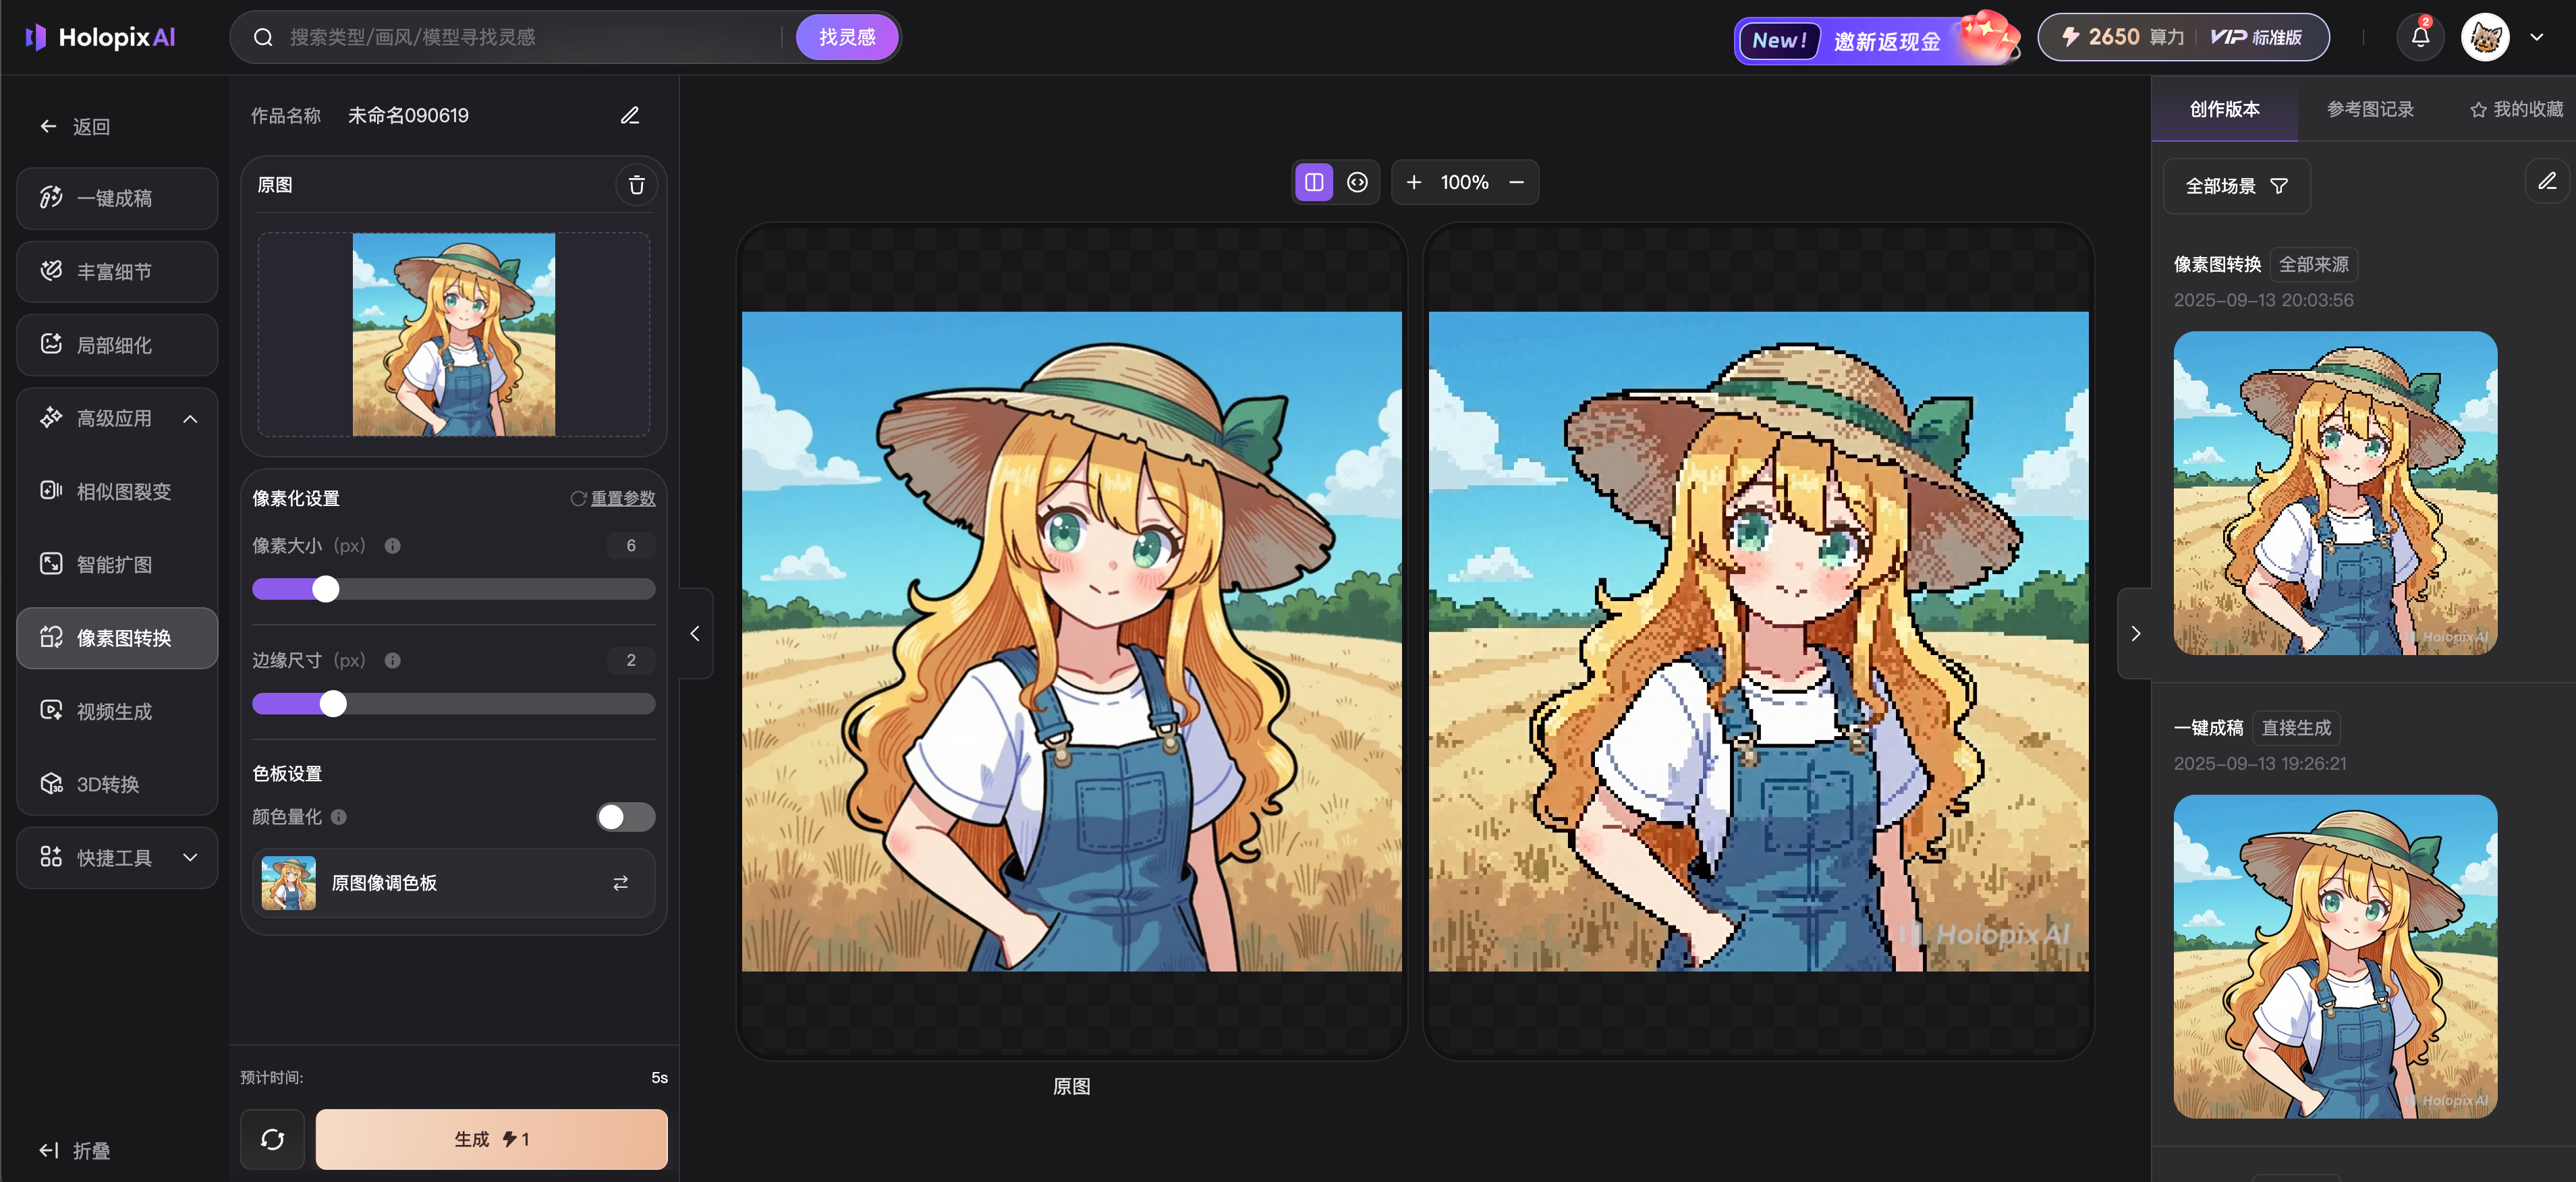This screenshot has width=2576, height=1182.
Task: Swap the original image palette icon
Action: [x=620, y=883]
